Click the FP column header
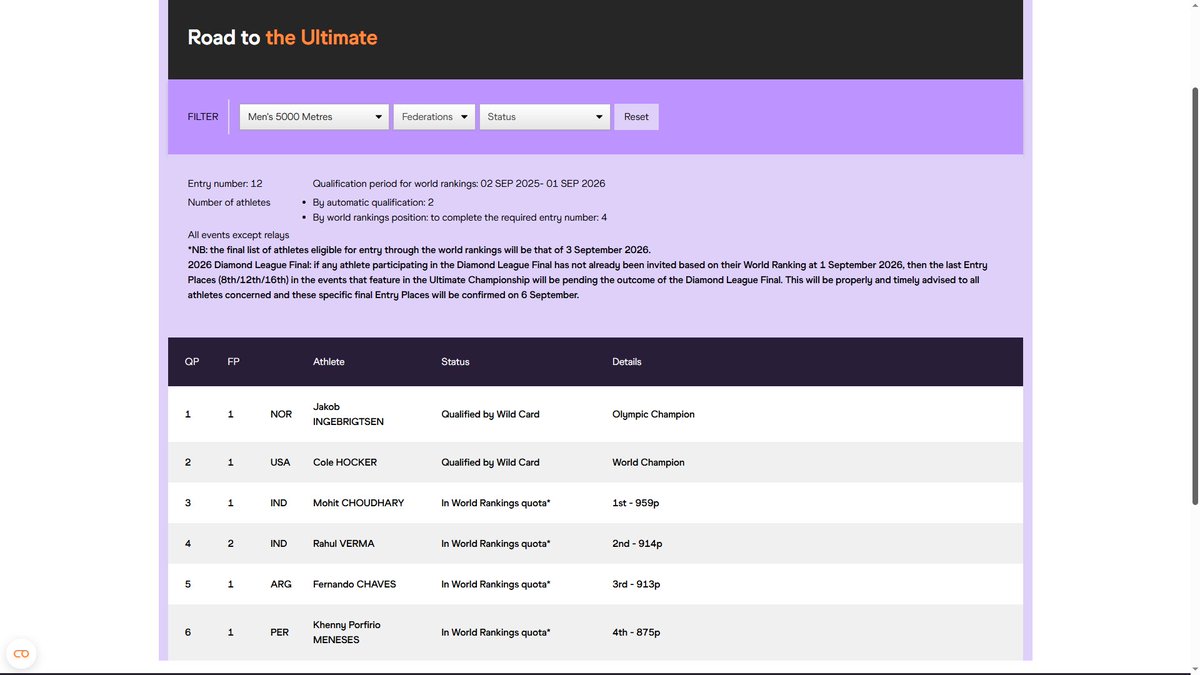This screenshot has width=1200, height=675. pos(233,362)
